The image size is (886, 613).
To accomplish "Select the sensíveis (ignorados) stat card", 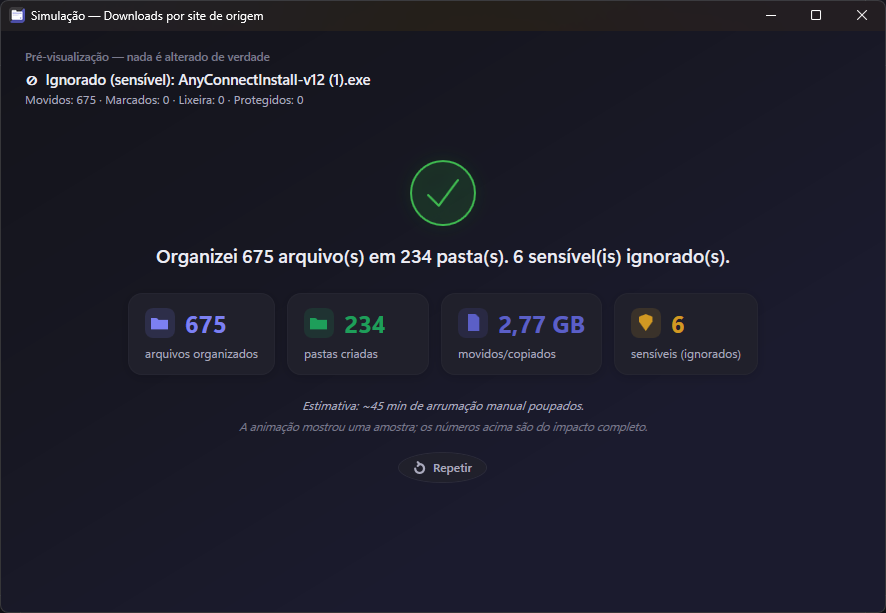I will (685, 334).
